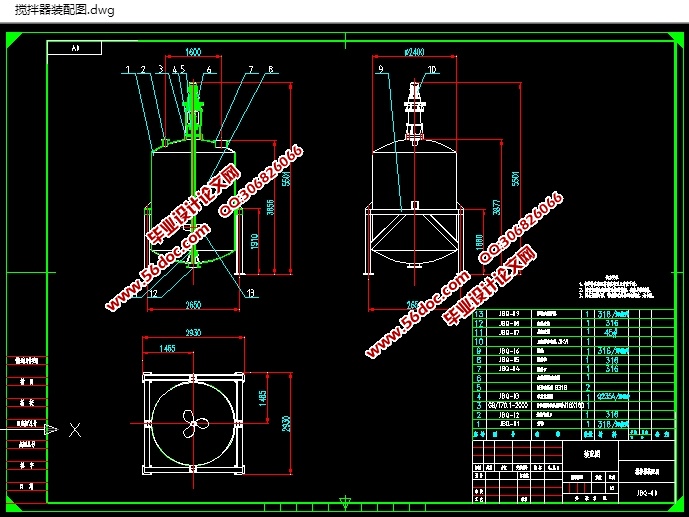This screenshot has width=689, height=517.
Task: Click the agitator motor on the front view
Action: click(x=193, y=113)
